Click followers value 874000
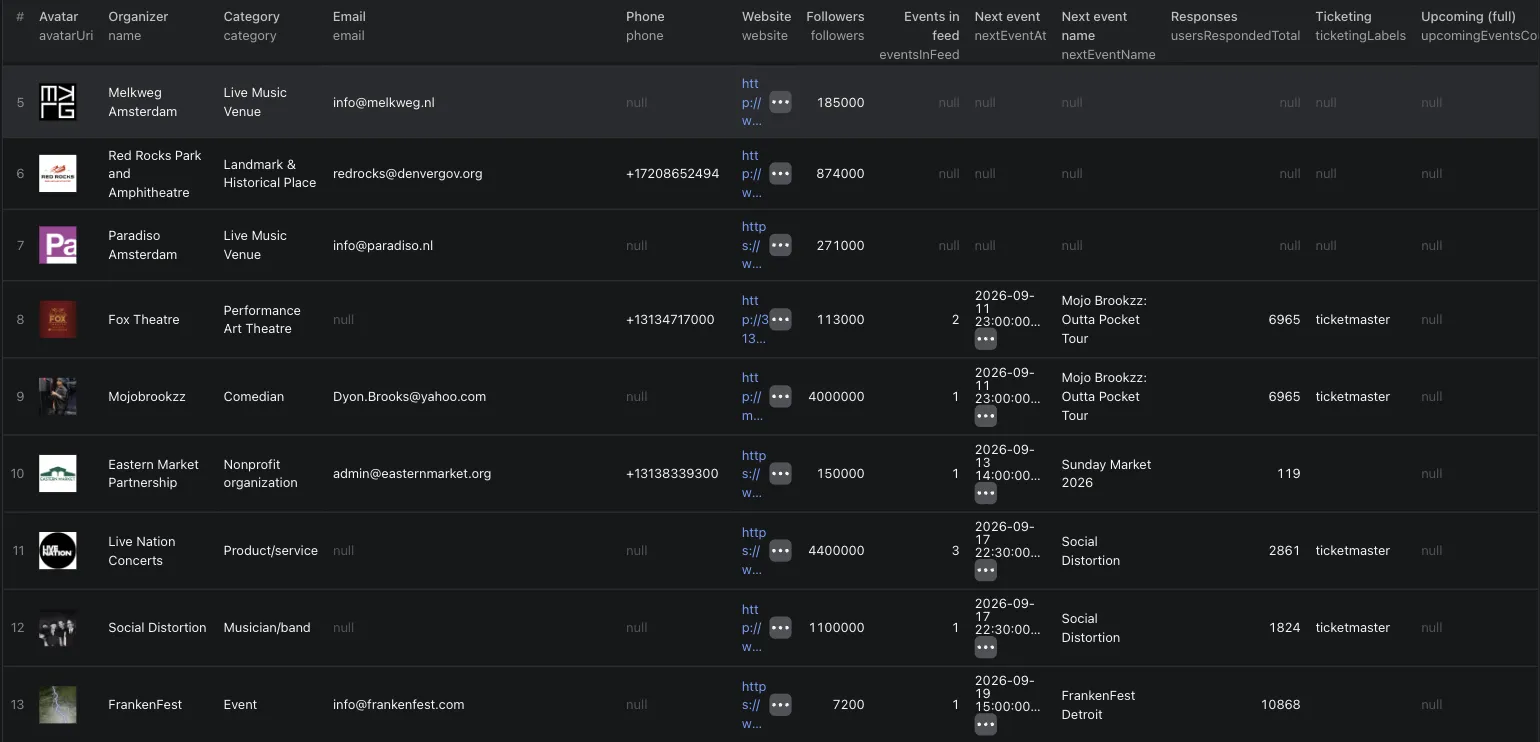The width and height of the screenshot is (1540, 742). 840,173
